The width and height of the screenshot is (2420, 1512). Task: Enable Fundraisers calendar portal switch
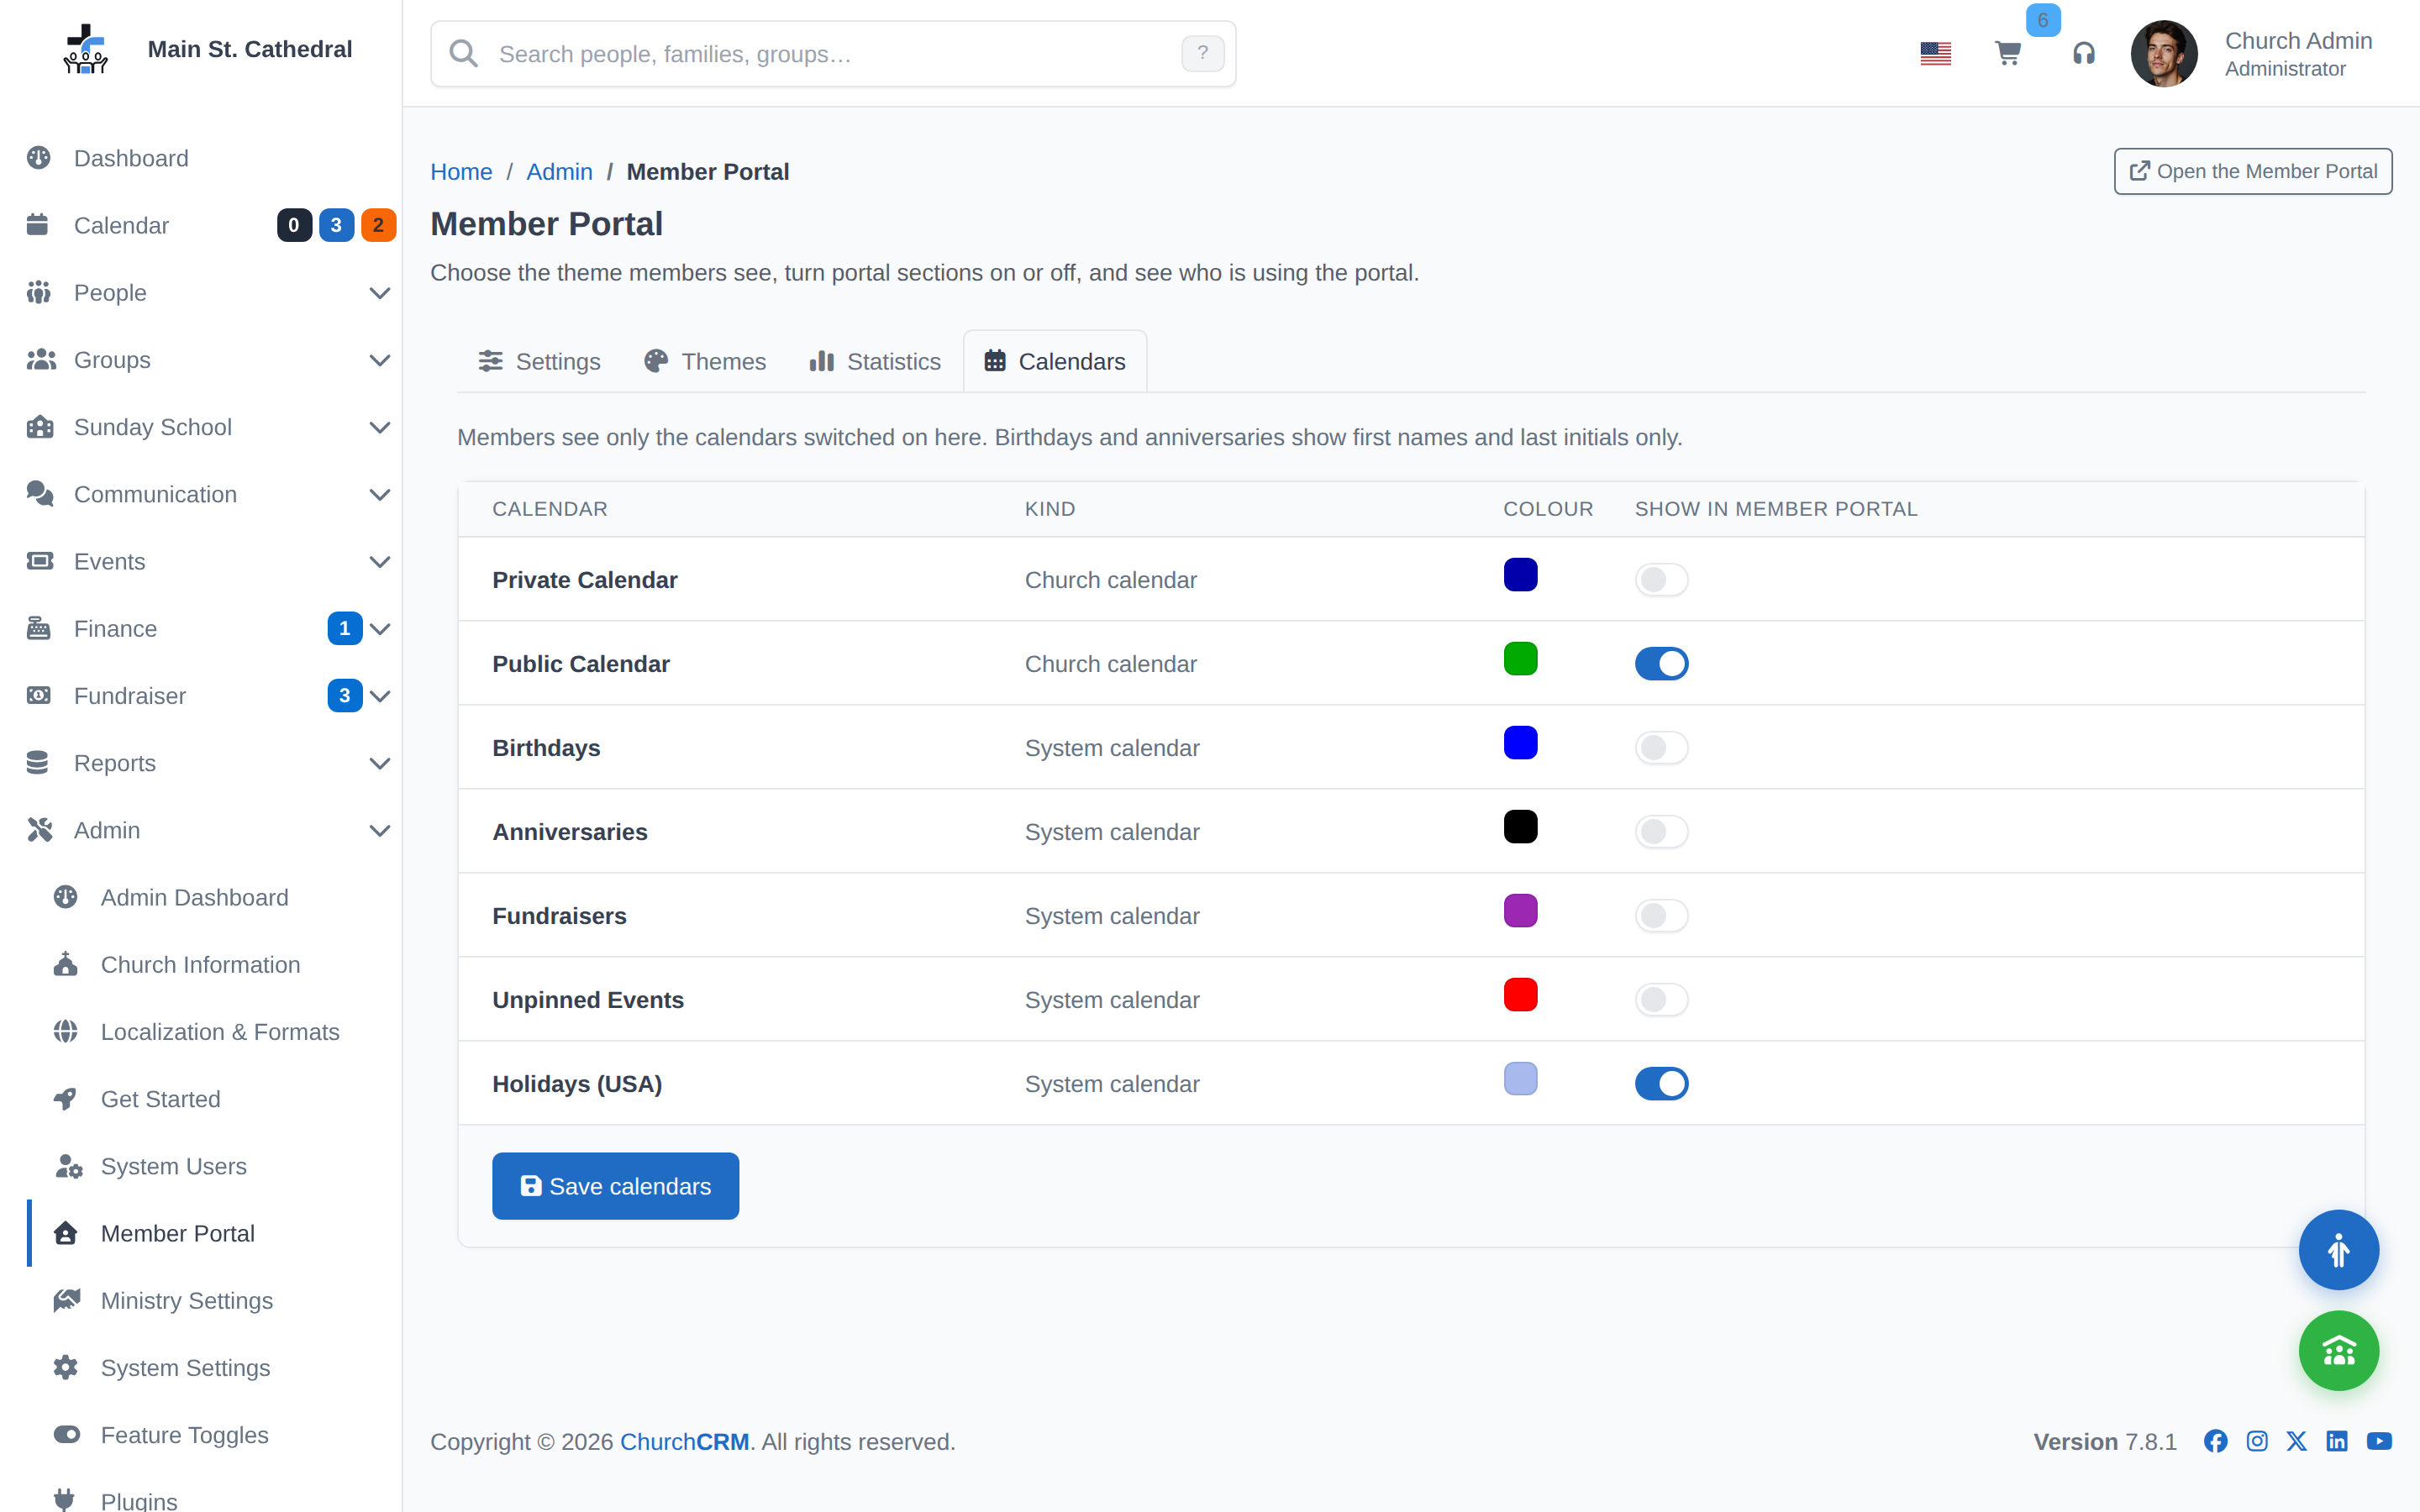tap(1661, 916)
